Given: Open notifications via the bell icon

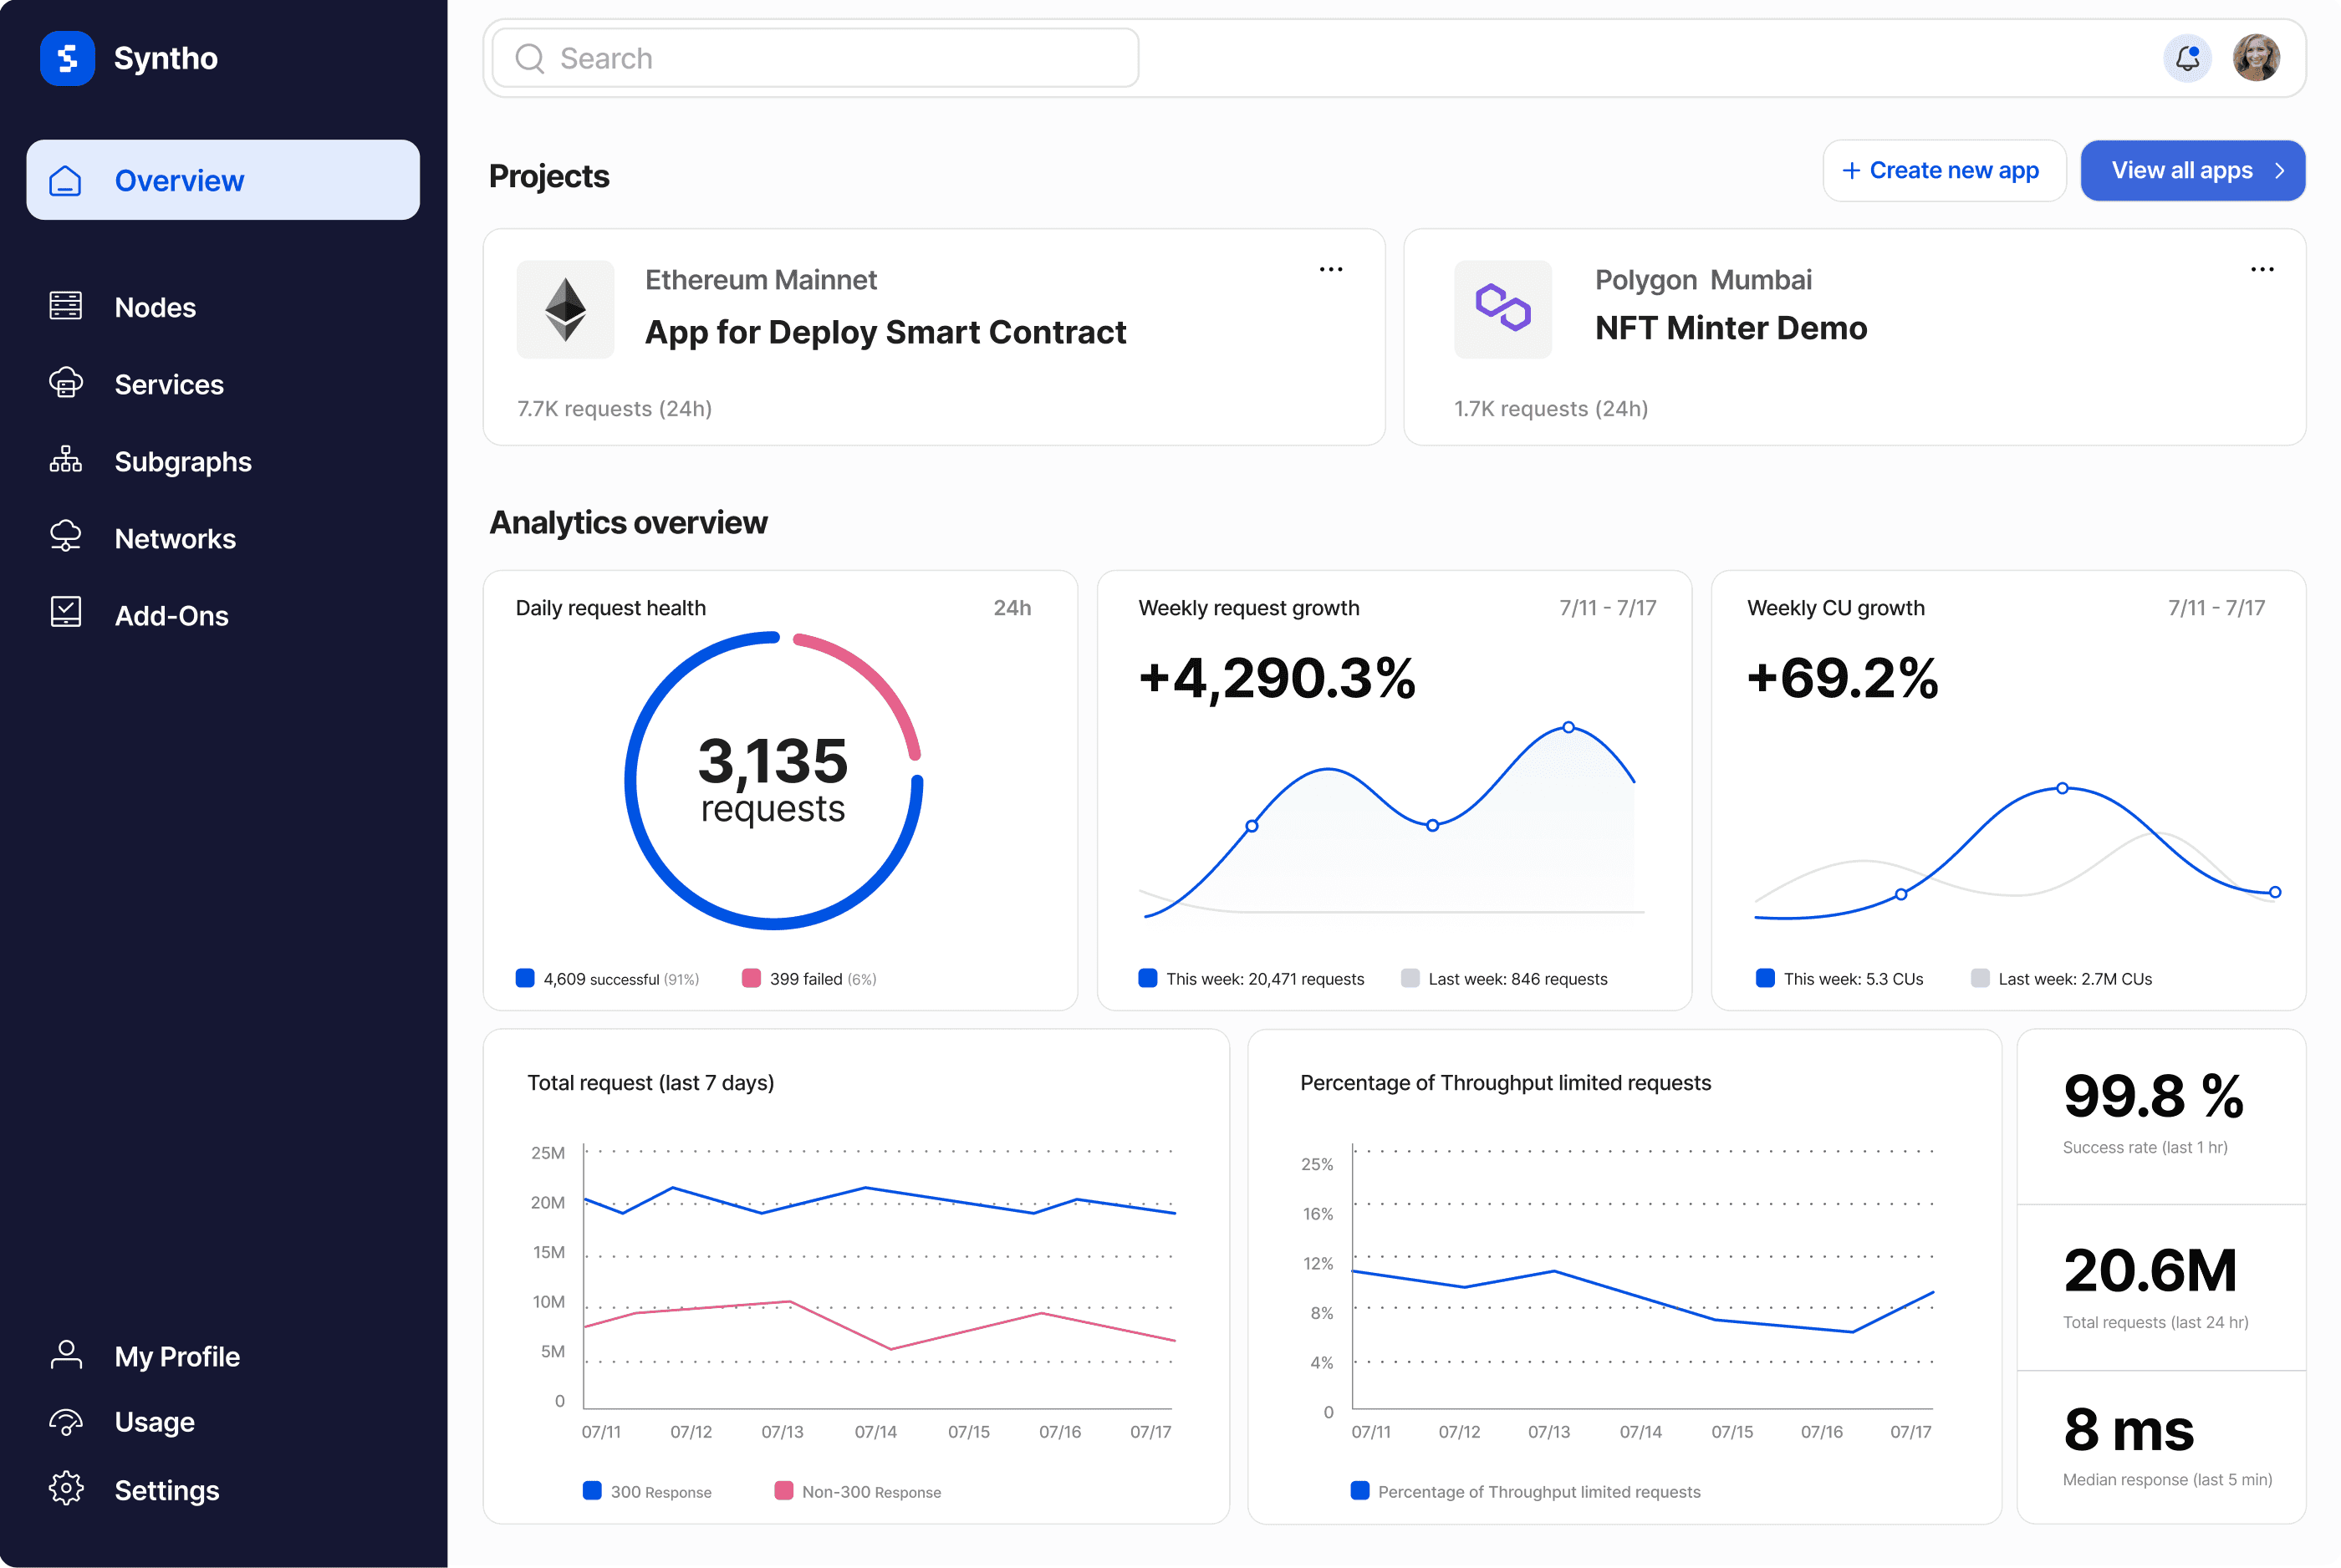Looking at the screenshot, I should [x=2187, y=58].
